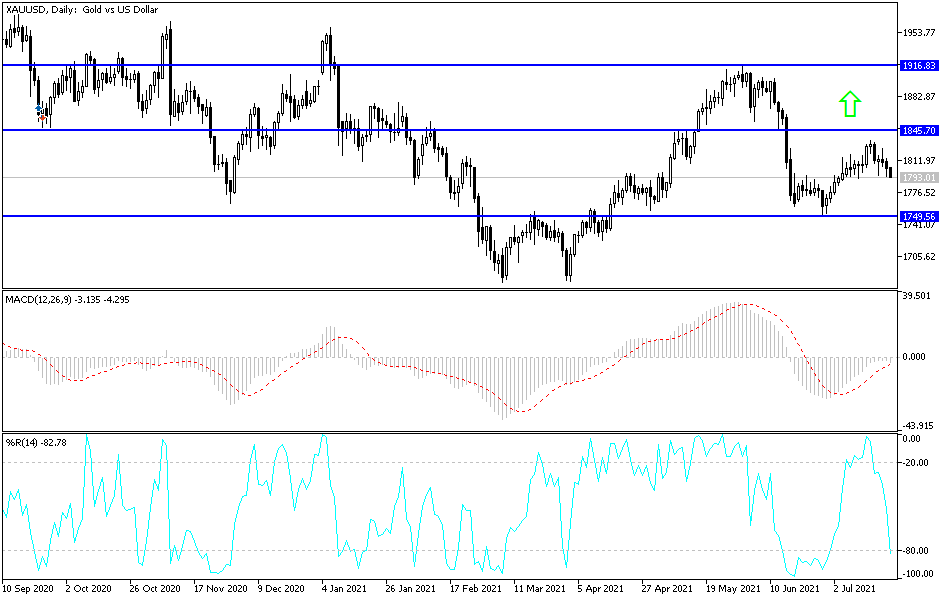
Task: Click the 19 May 2021 date label
Action: 732,589
